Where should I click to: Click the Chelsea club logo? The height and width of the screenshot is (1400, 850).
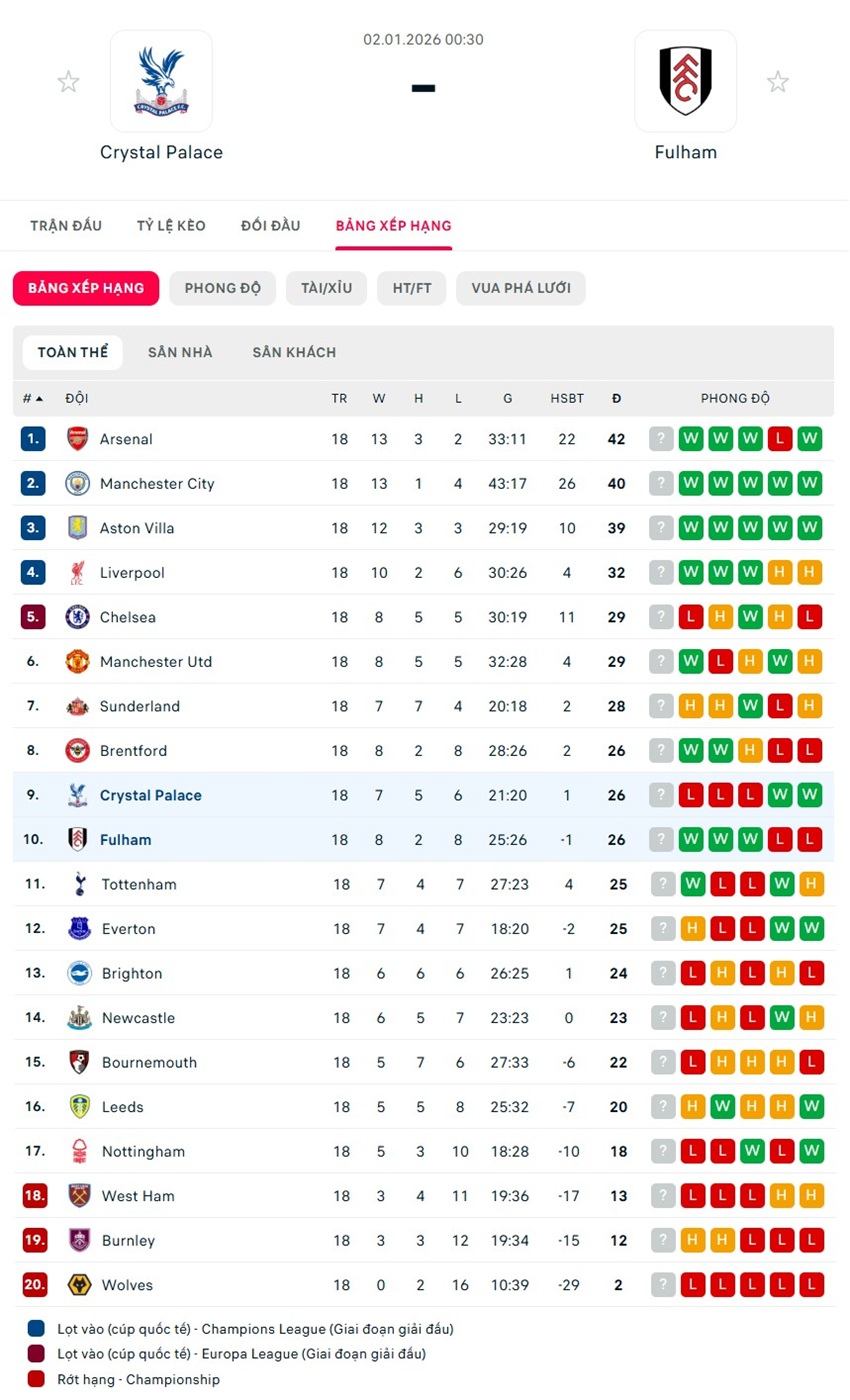(78, 617)
